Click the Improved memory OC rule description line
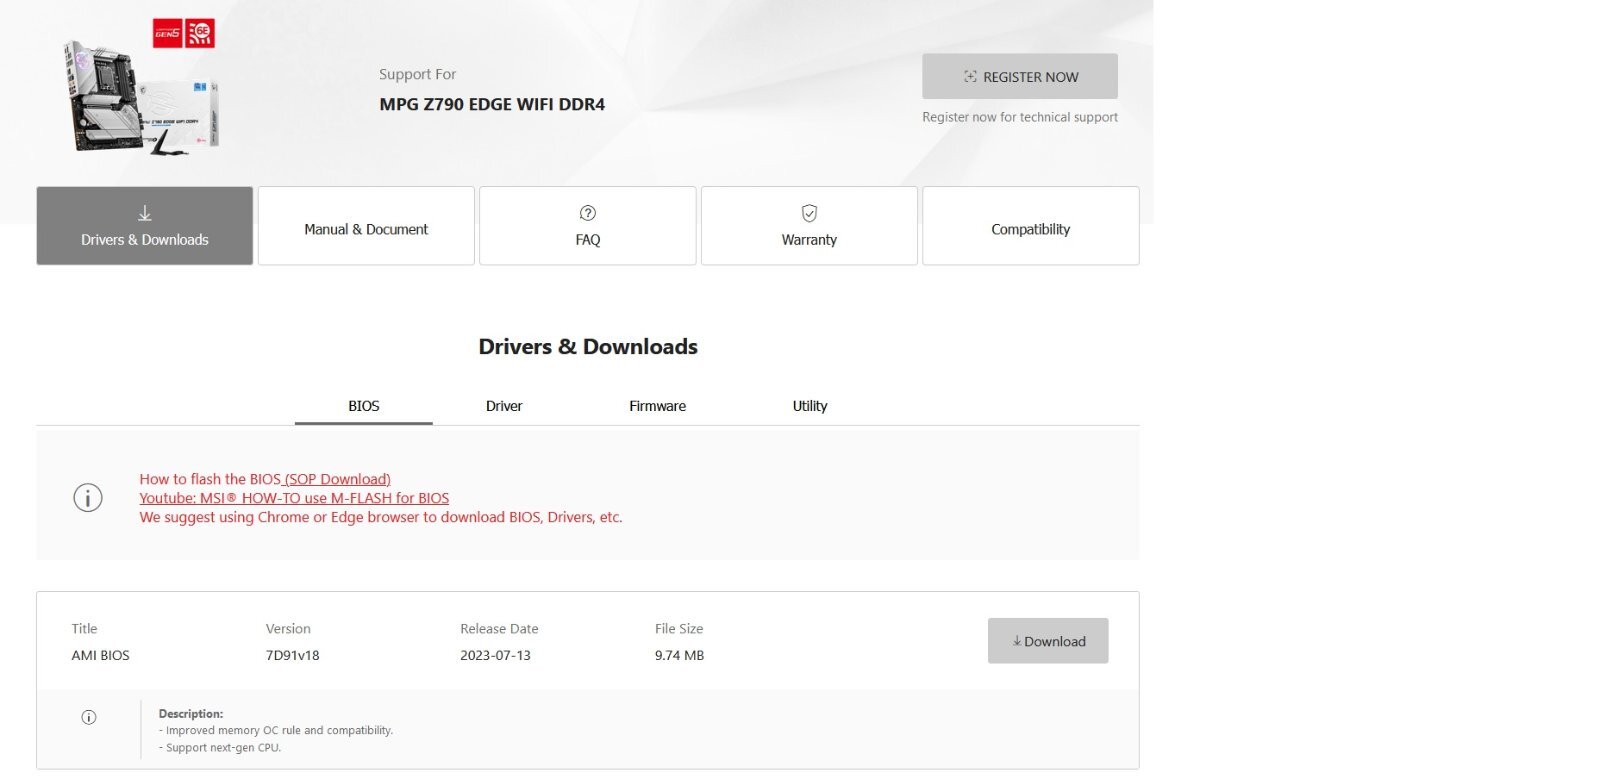The height and width of the screenshot is (779, 1600). (x=276, y=731)
